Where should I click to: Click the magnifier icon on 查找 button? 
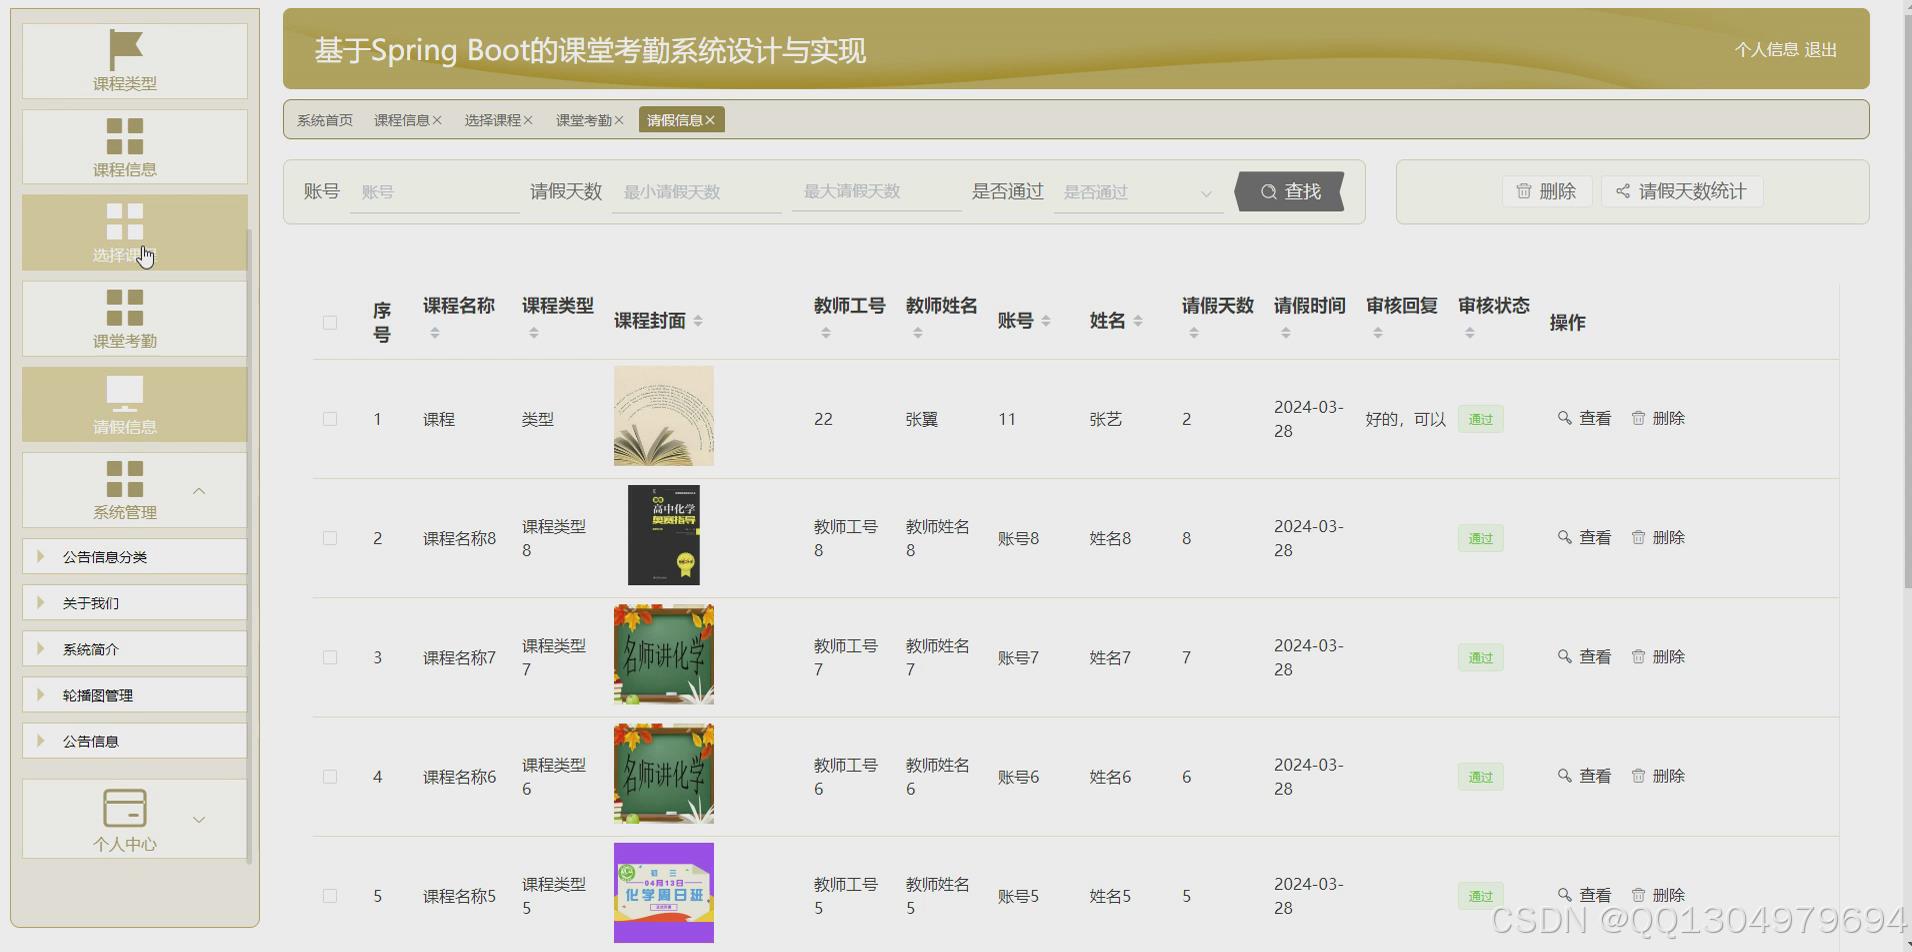click(x=1267, y=191)
